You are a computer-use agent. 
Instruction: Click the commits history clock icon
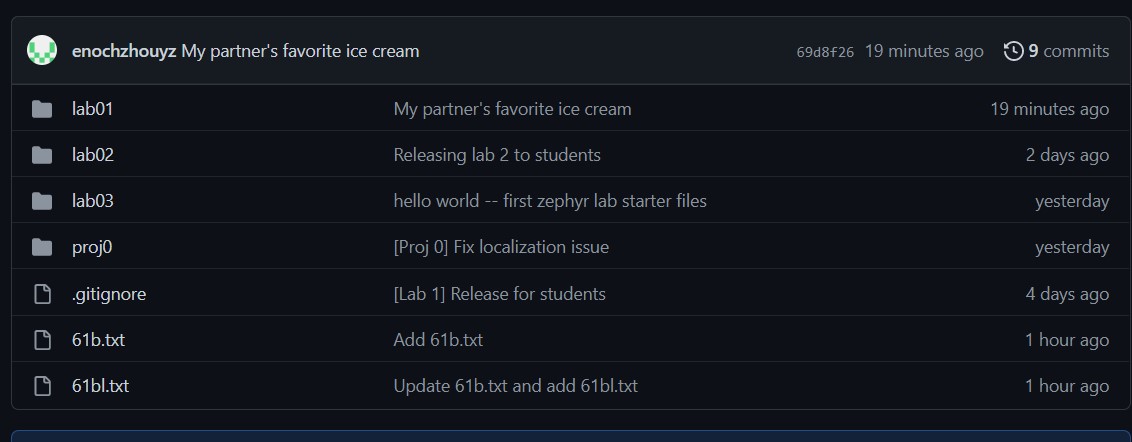1013,51
